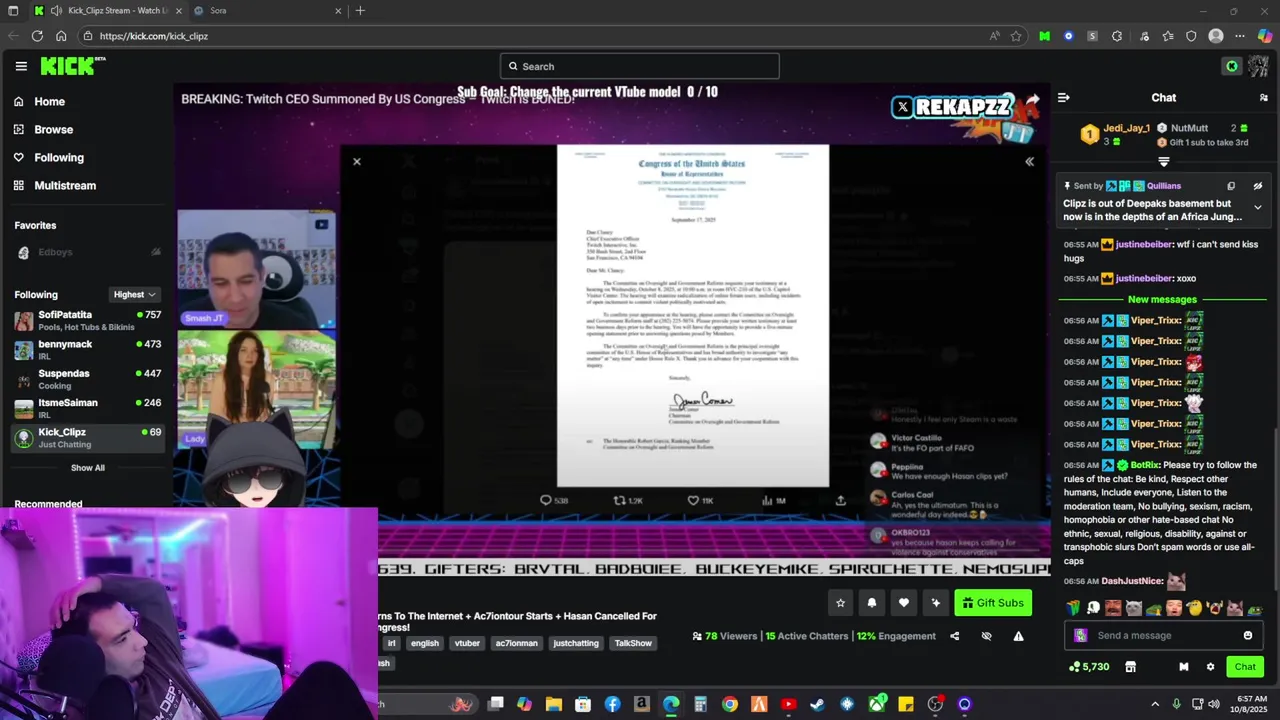
Task: Mute the Kick_Clipz tab audio
Action: (56, 11)
